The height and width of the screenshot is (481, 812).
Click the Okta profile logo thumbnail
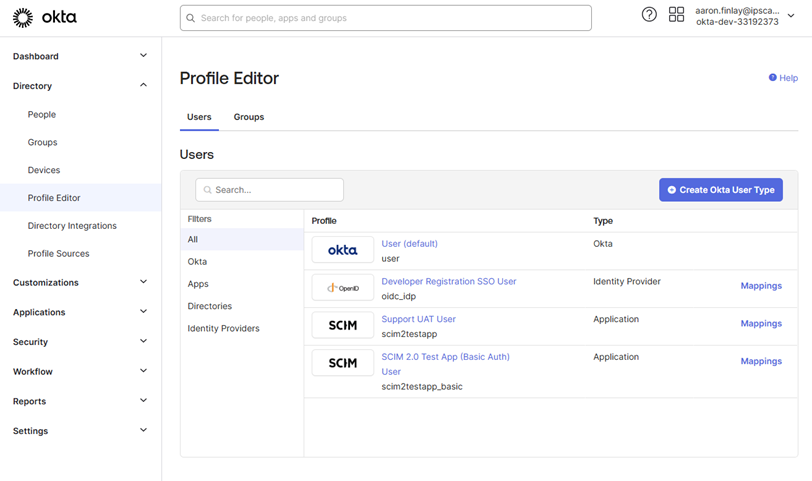(x=342, y=250)
